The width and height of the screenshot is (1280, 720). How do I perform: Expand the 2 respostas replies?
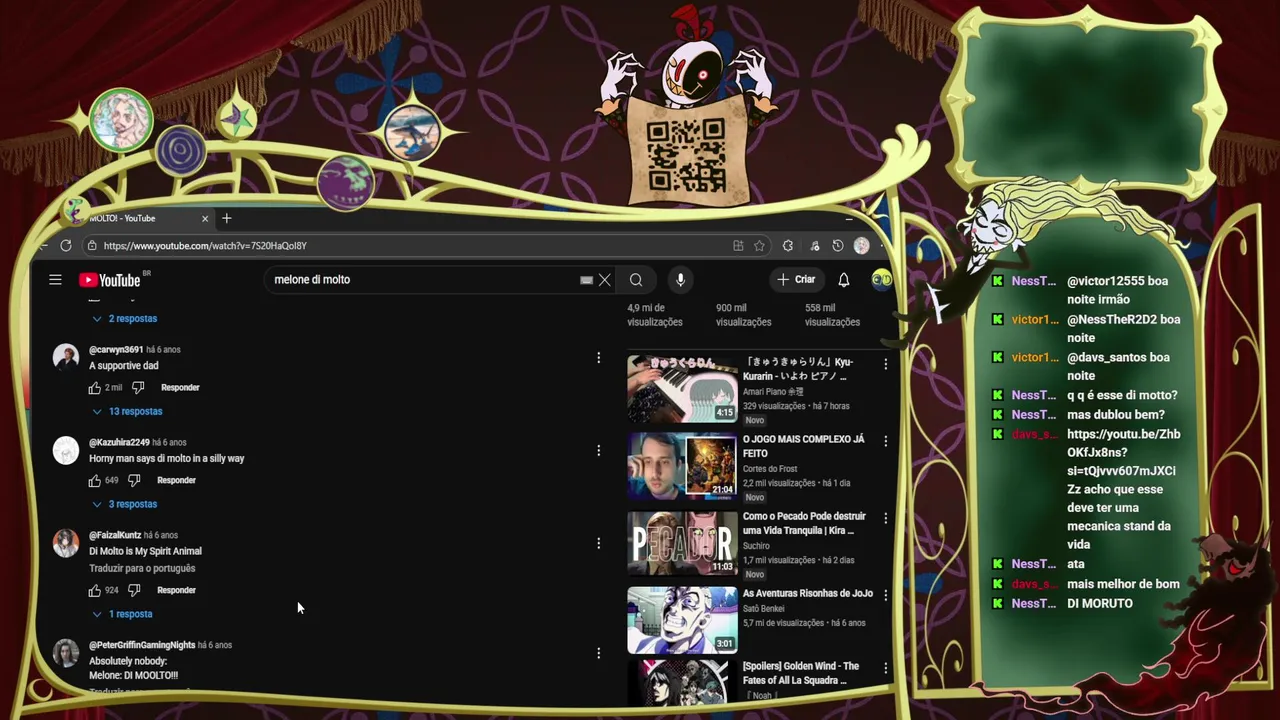pyautogui.click(x=125, y=318)
